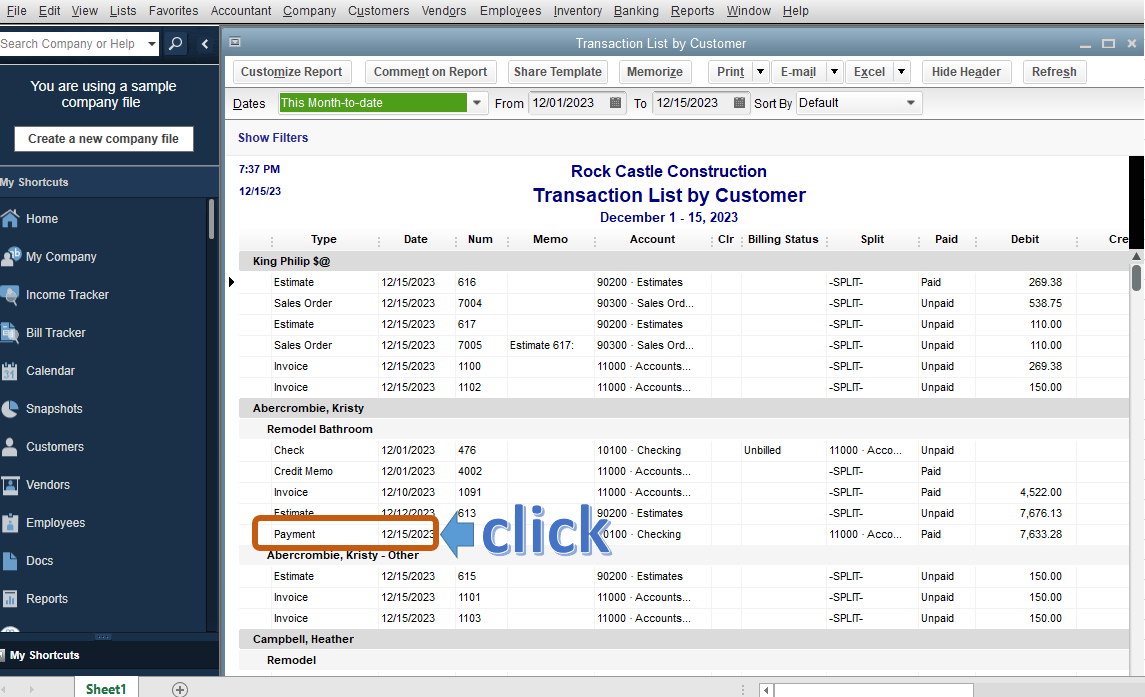1145x697 pixels.
Task: Open the Reports shortcut icon
Action: coord(9,598)
